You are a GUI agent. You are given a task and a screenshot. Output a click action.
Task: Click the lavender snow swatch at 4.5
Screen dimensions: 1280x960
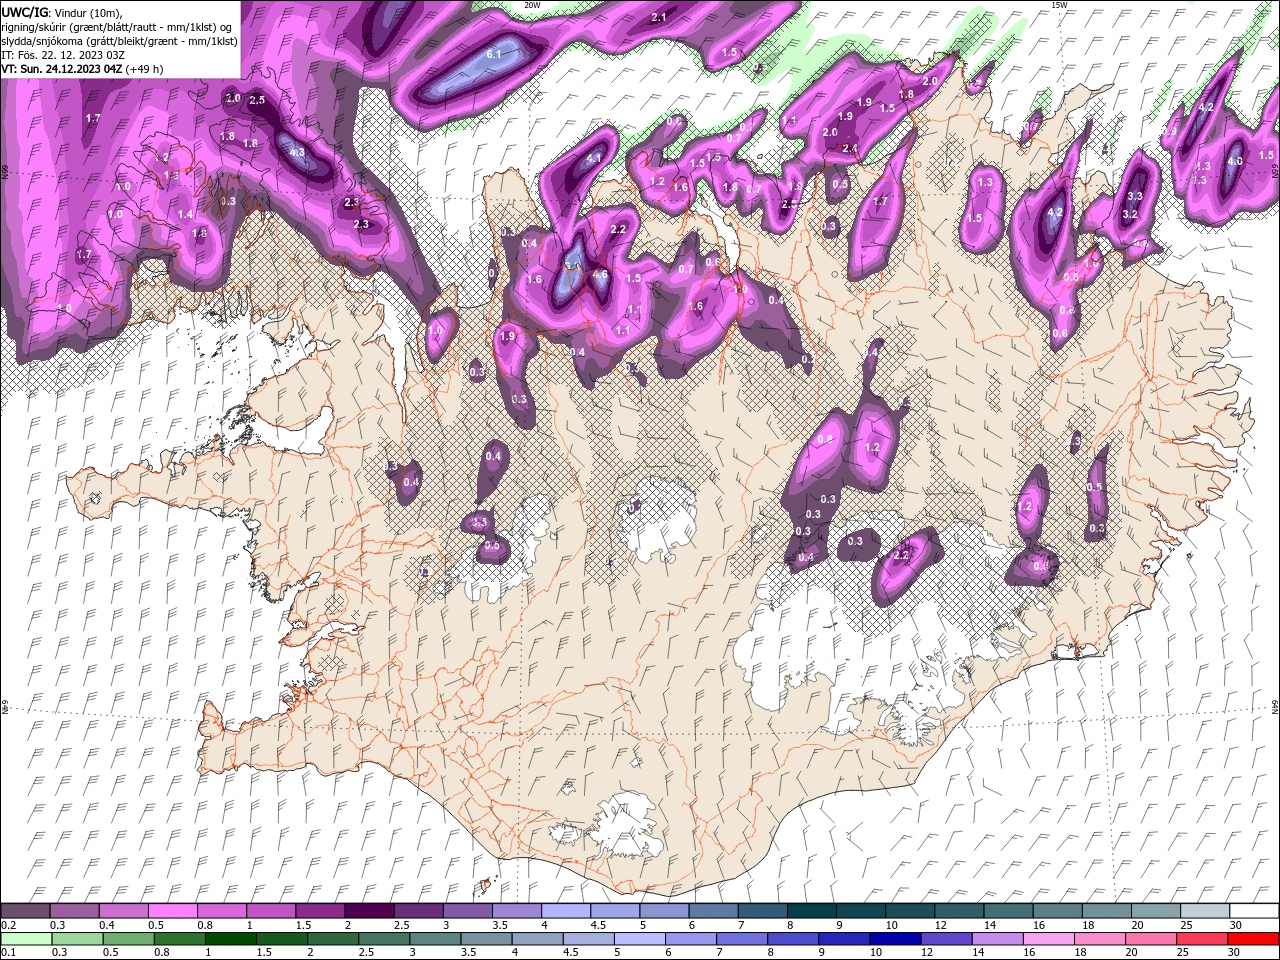pos(614,911)
